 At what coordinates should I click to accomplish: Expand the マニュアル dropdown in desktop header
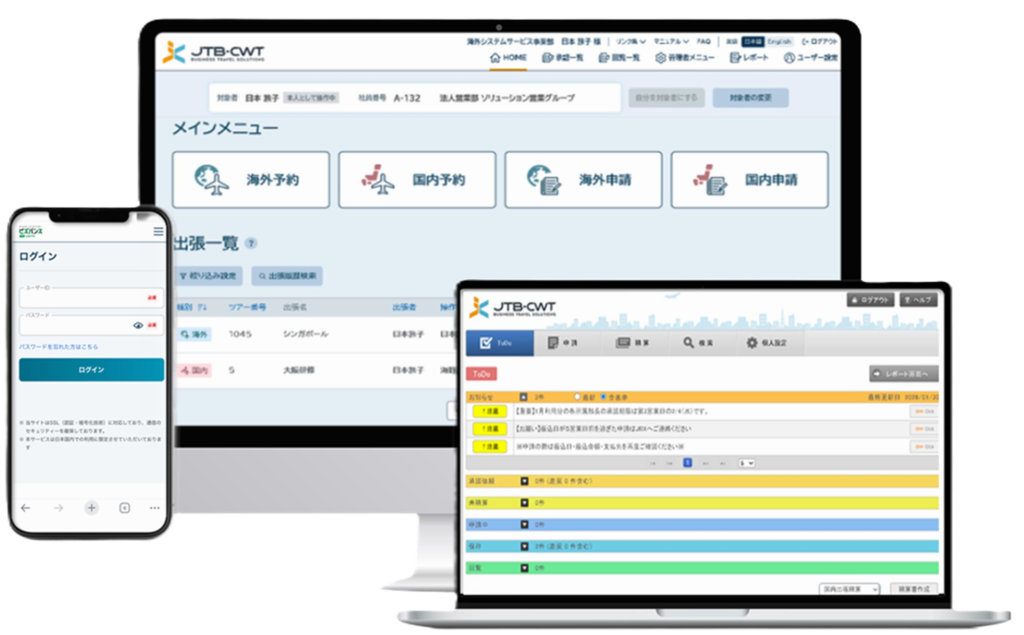pos(671,41)
